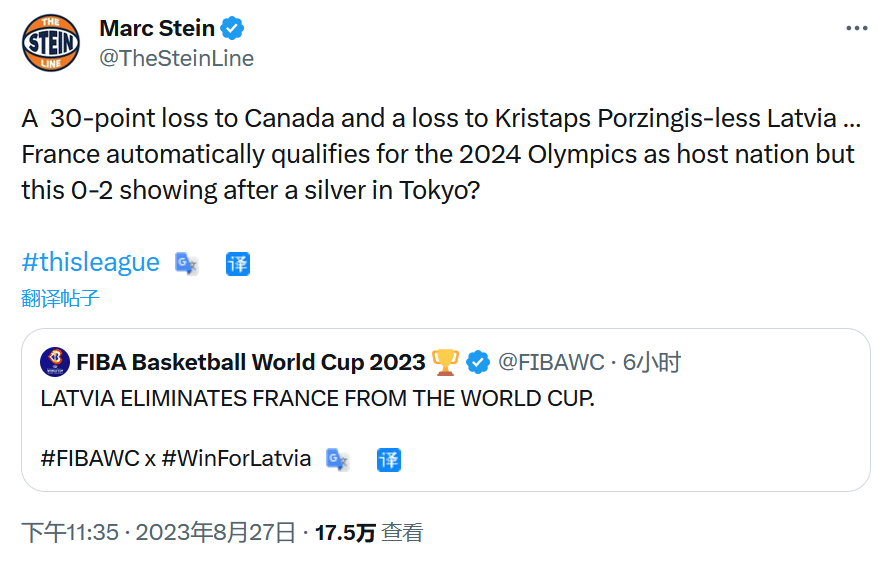Screen dimensions: 894x564
Task: Open the @FIBAWC handle in quoted post
Action: click(551, 361)
